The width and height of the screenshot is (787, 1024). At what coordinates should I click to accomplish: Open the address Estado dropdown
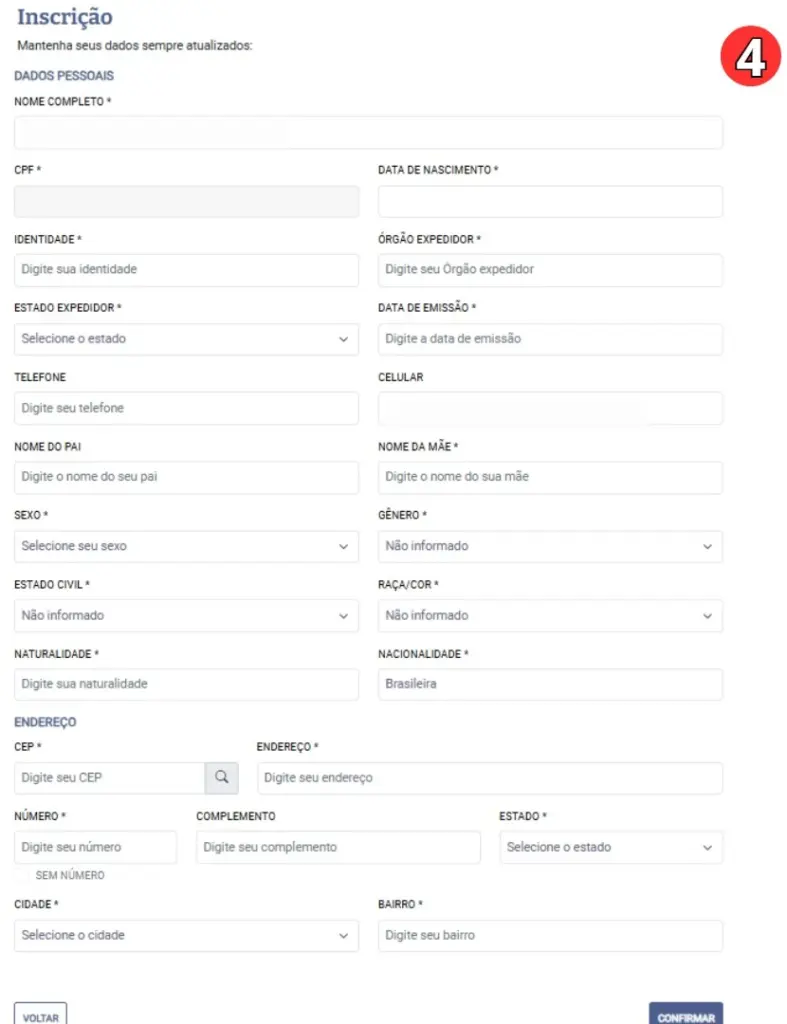pyautogui.click(x=611, y=848)
